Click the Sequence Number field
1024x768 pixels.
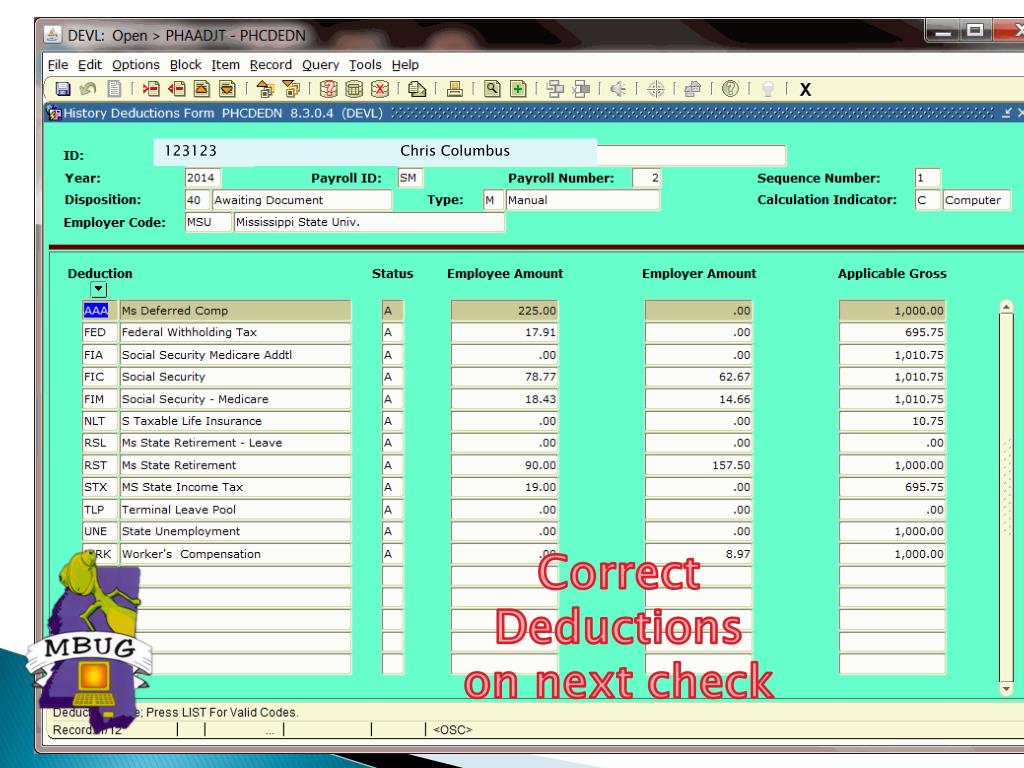927,178
